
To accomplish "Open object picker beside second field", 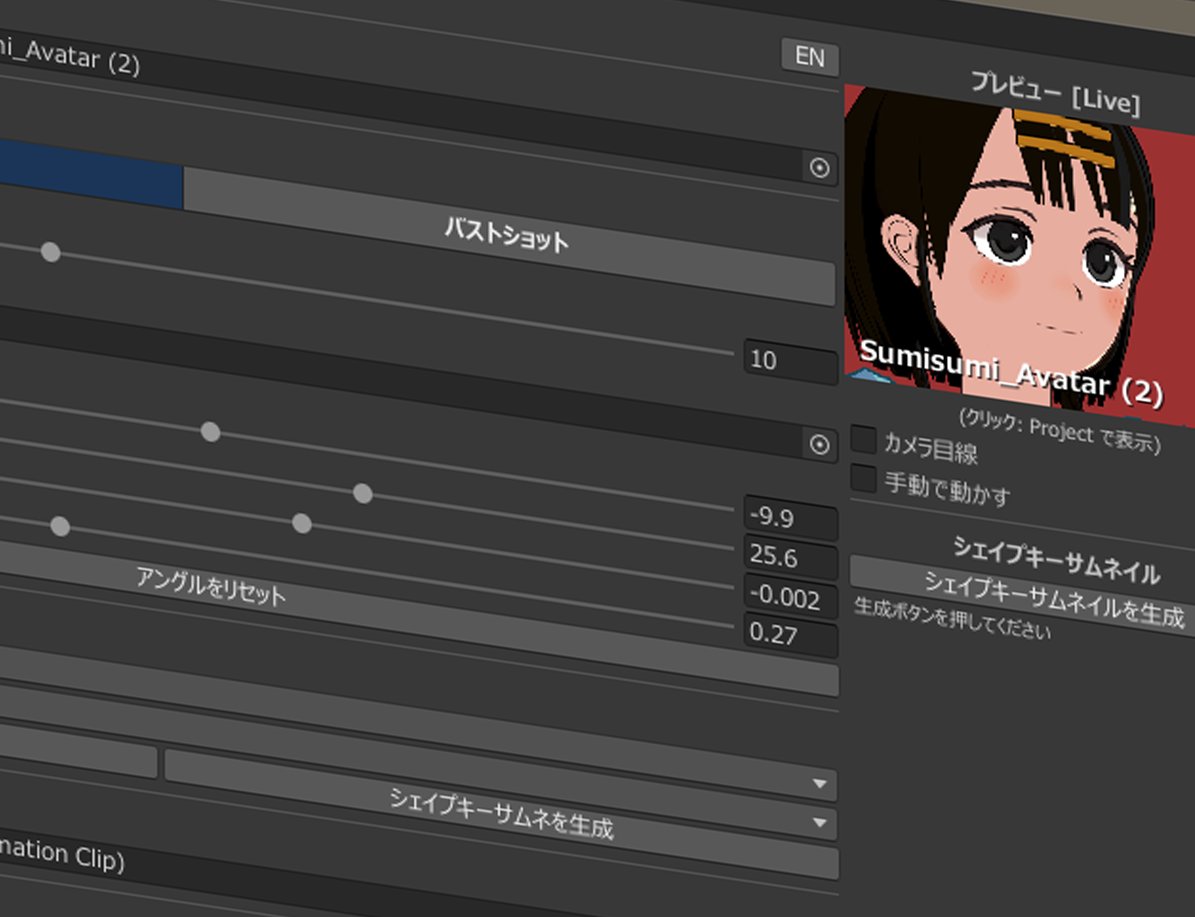I will pos(819,444).
